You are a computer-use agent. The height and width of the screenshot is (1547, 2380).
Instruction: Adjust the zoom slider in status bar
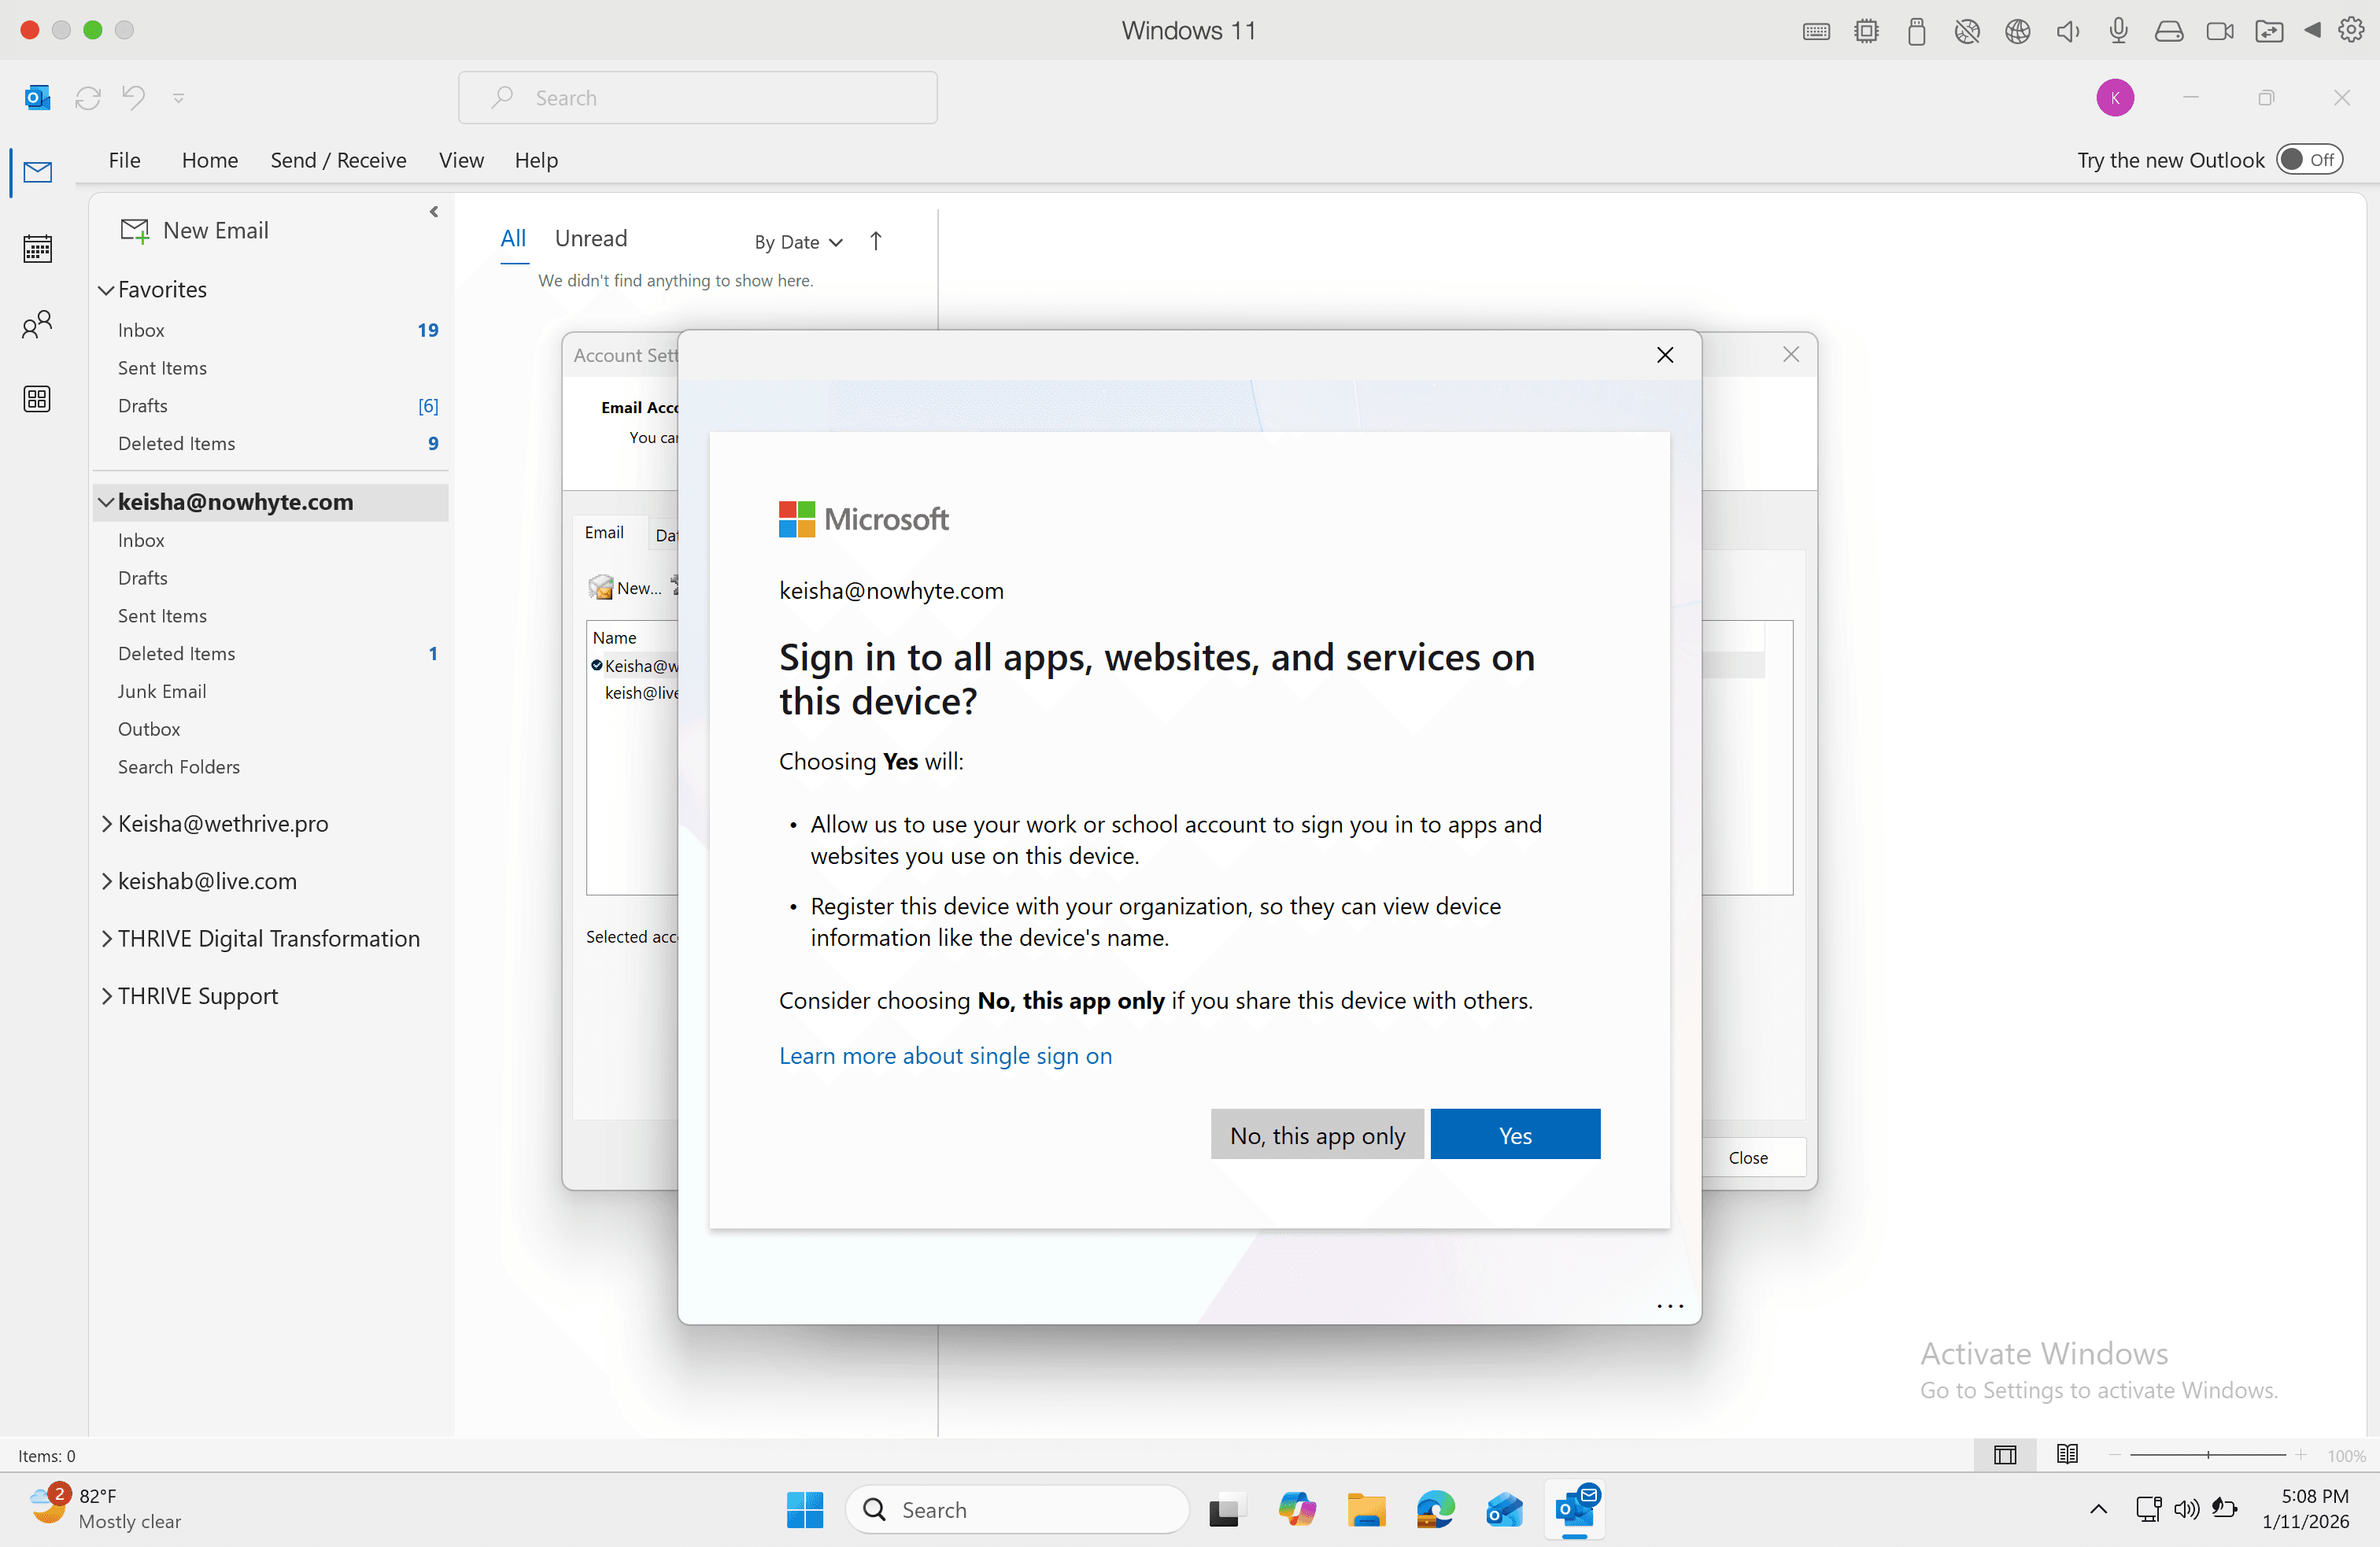tap(2207, 1455)
